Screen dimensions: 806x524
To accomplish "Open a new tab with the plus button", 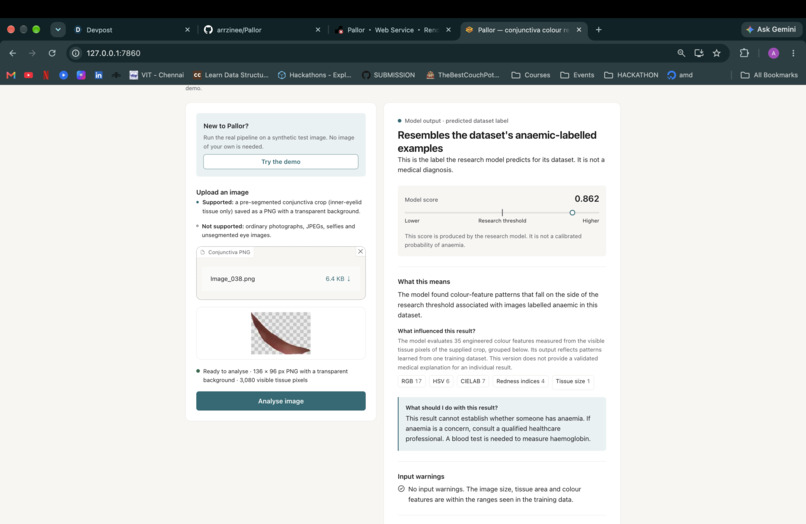I will (598, 30).
